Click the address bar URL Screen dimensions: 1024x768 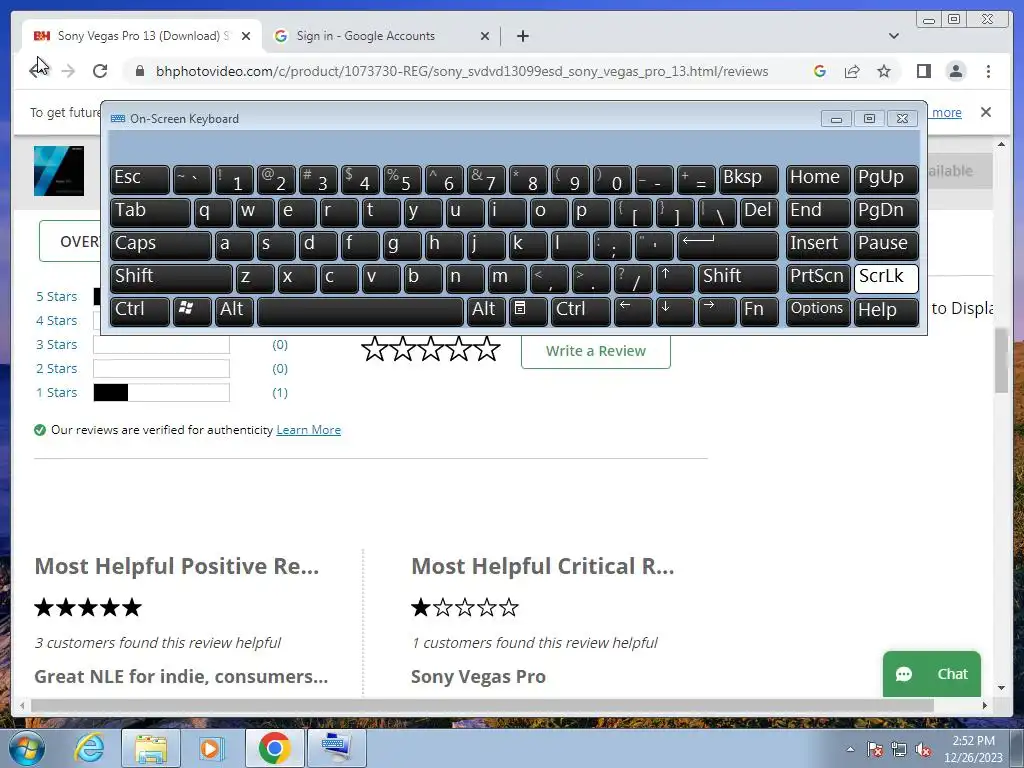(x=462, y=71)
